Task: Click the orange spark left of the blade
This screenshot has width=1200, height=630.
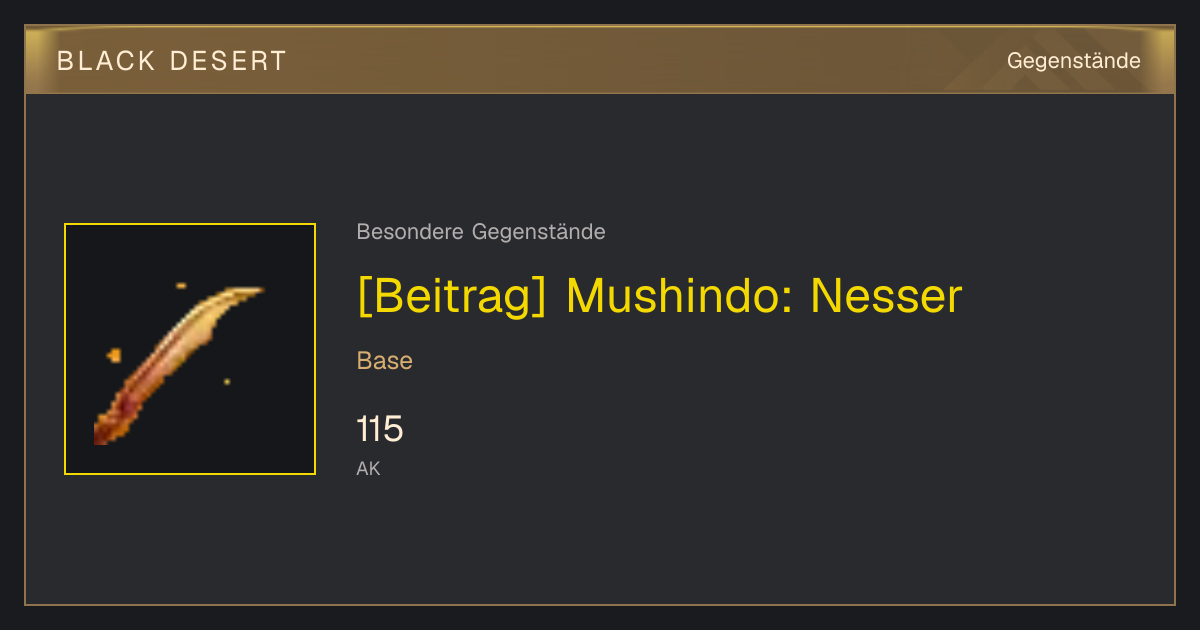Action: (x=114, y=355)
